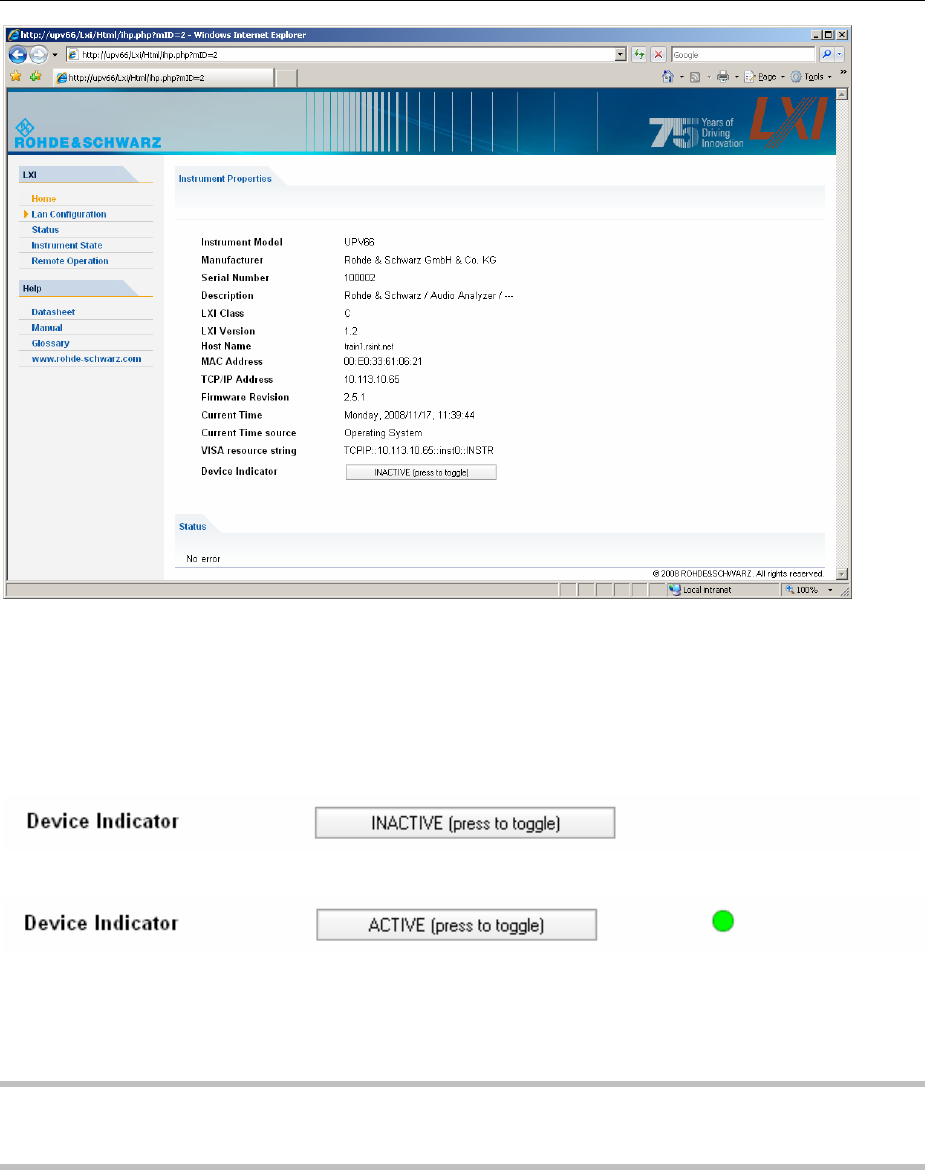Toggle the enlarged INACTIVE Device Indicator button
This screenshot has height=1170, width=926.
tap(465, 823)
